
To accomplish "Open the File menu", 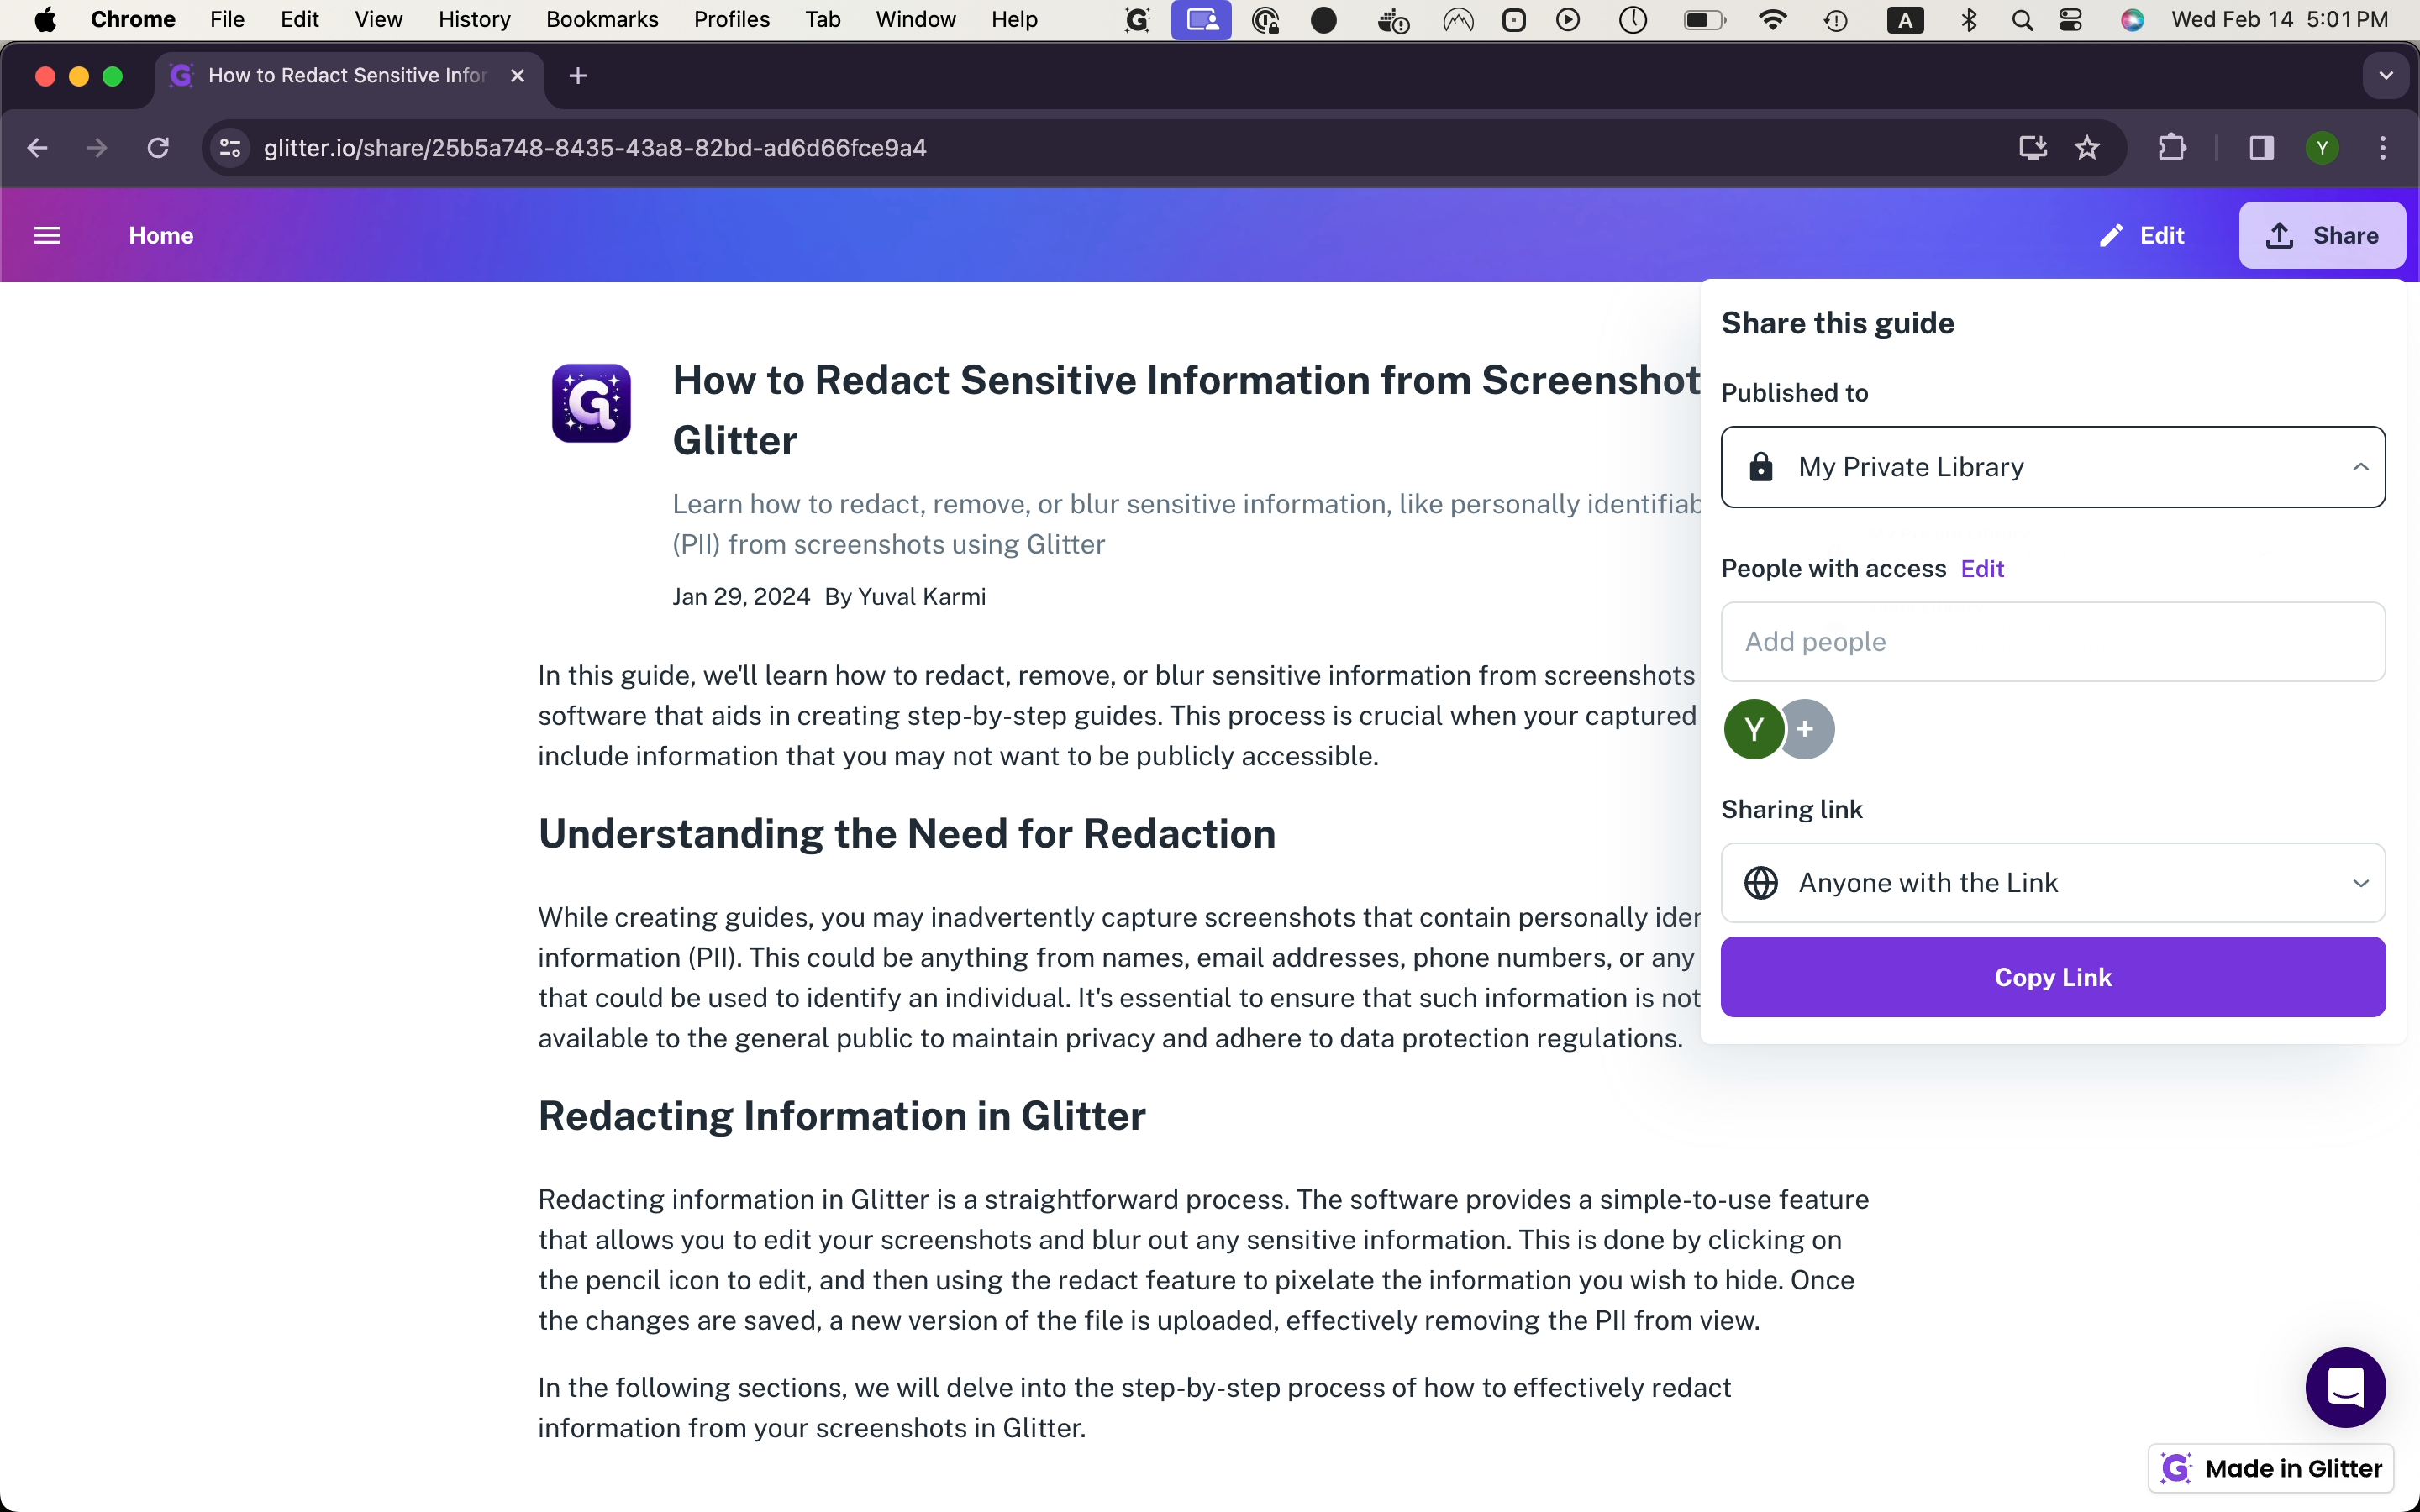I will click(227, 19).
